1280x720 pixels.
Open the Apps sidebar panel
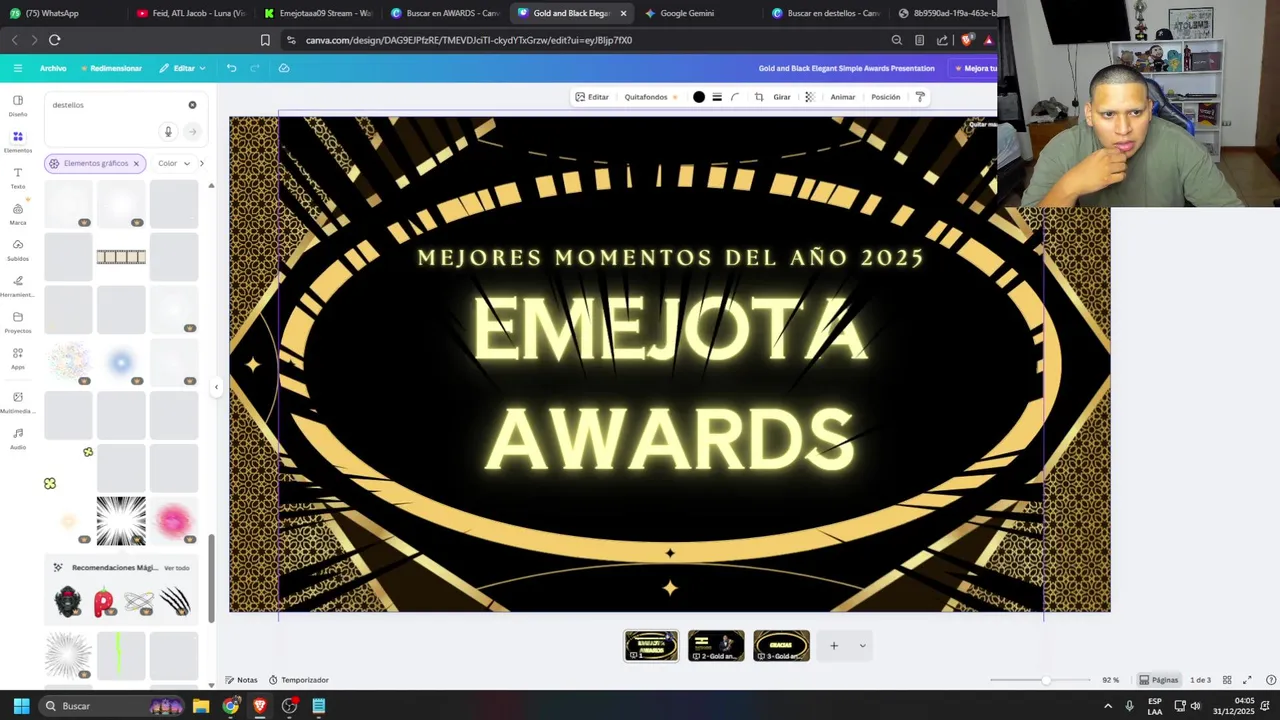18,358
